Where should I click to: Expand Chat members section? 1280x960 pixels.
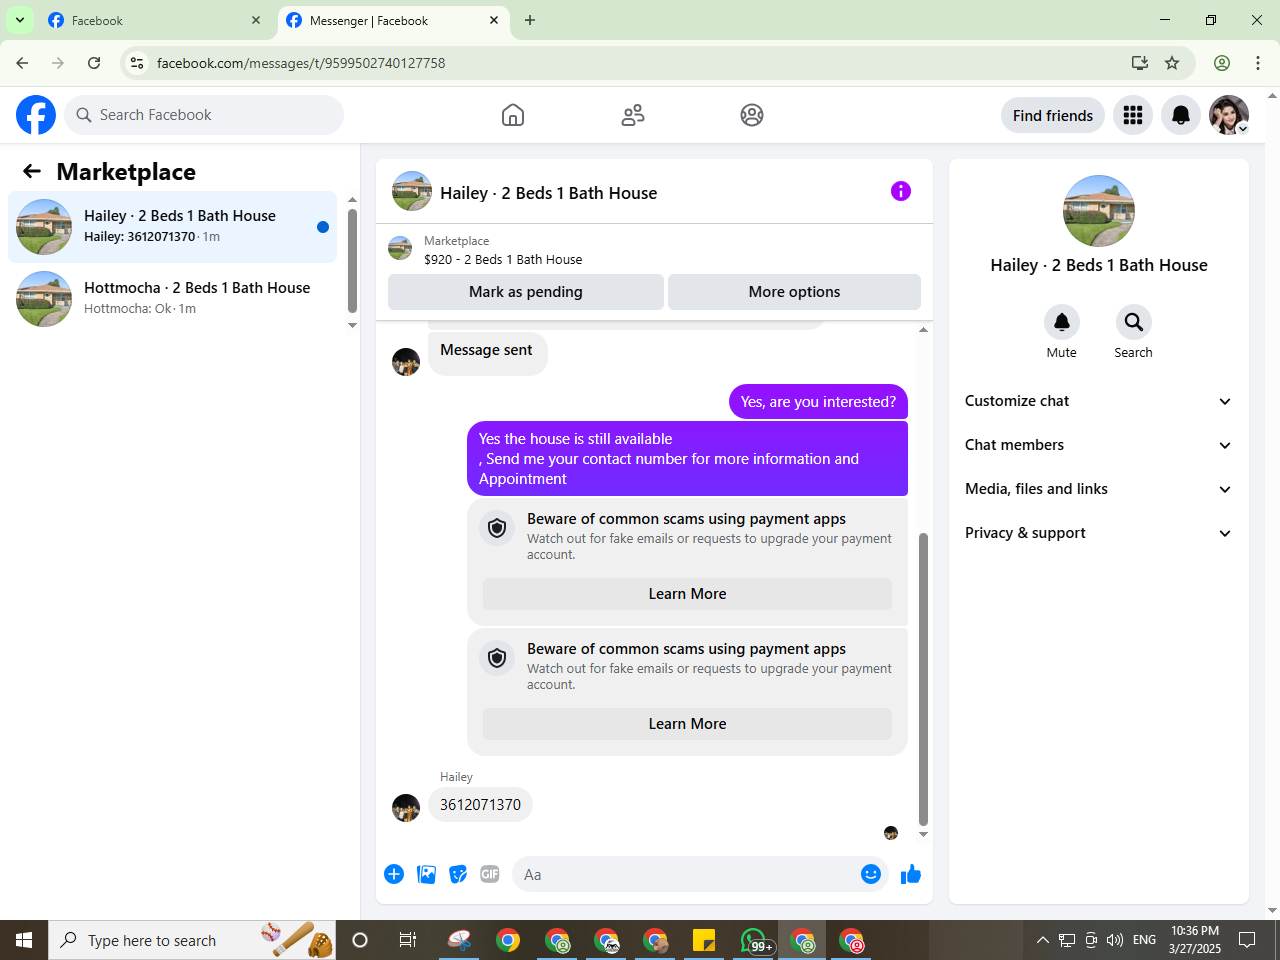point(1098,445)
